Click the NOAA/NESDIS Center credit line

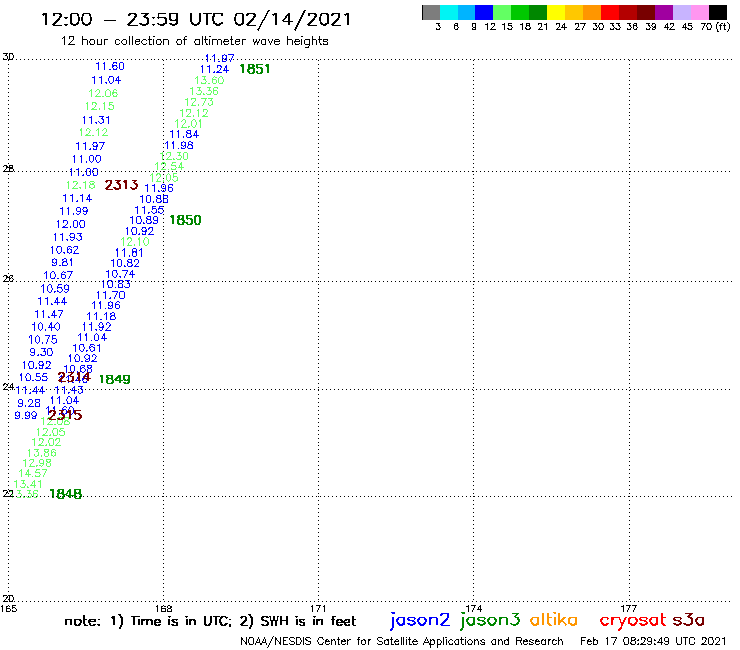(x=402, y=641)
